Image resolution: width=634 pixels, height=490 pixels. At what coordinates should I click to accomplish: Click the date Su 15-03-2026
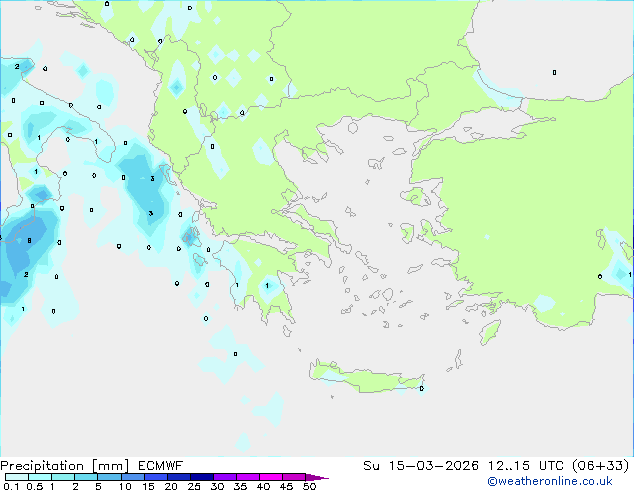coord(421,466)
